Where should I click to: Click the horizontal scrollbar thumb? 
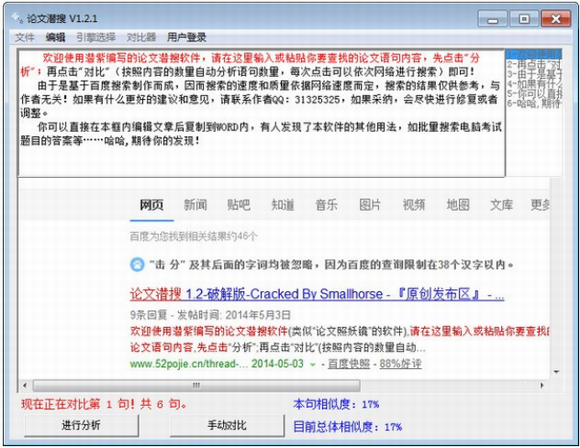pos(196,385)
